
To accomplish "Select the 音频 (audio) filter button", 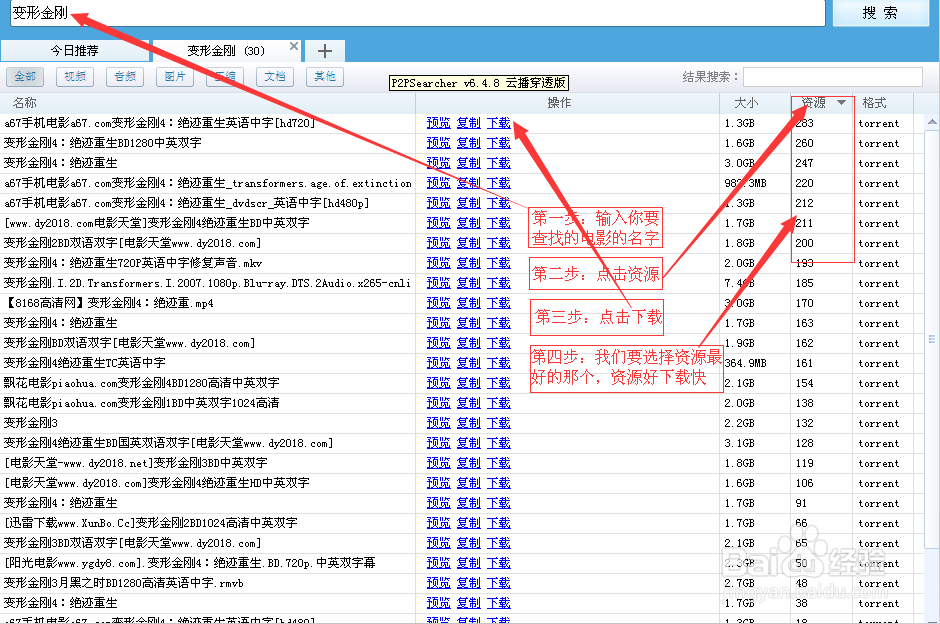I will tap(124, 76).
